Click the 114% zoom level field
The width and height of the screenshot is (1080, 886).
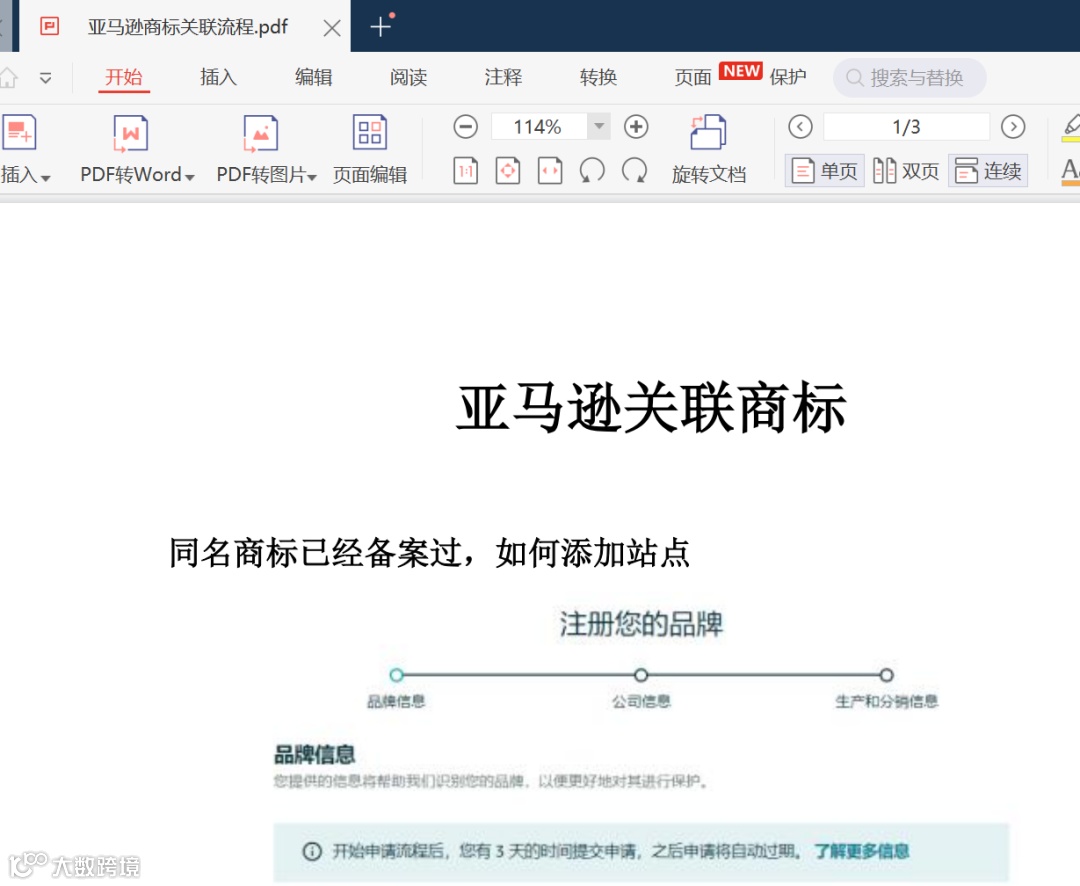point(538,127)
